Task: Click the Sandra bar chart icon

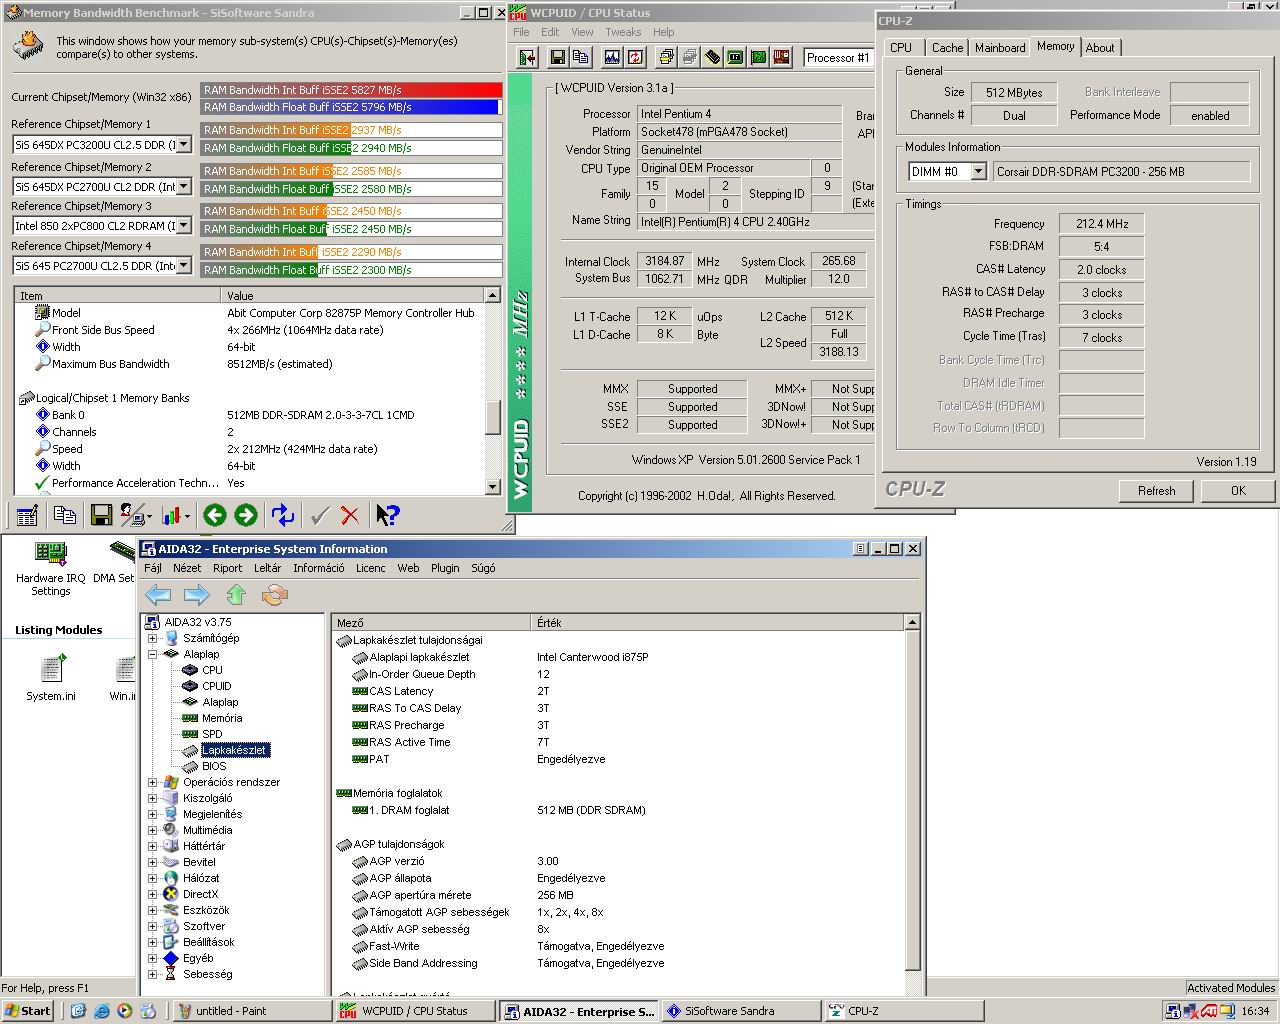Action: click(174, 515)
